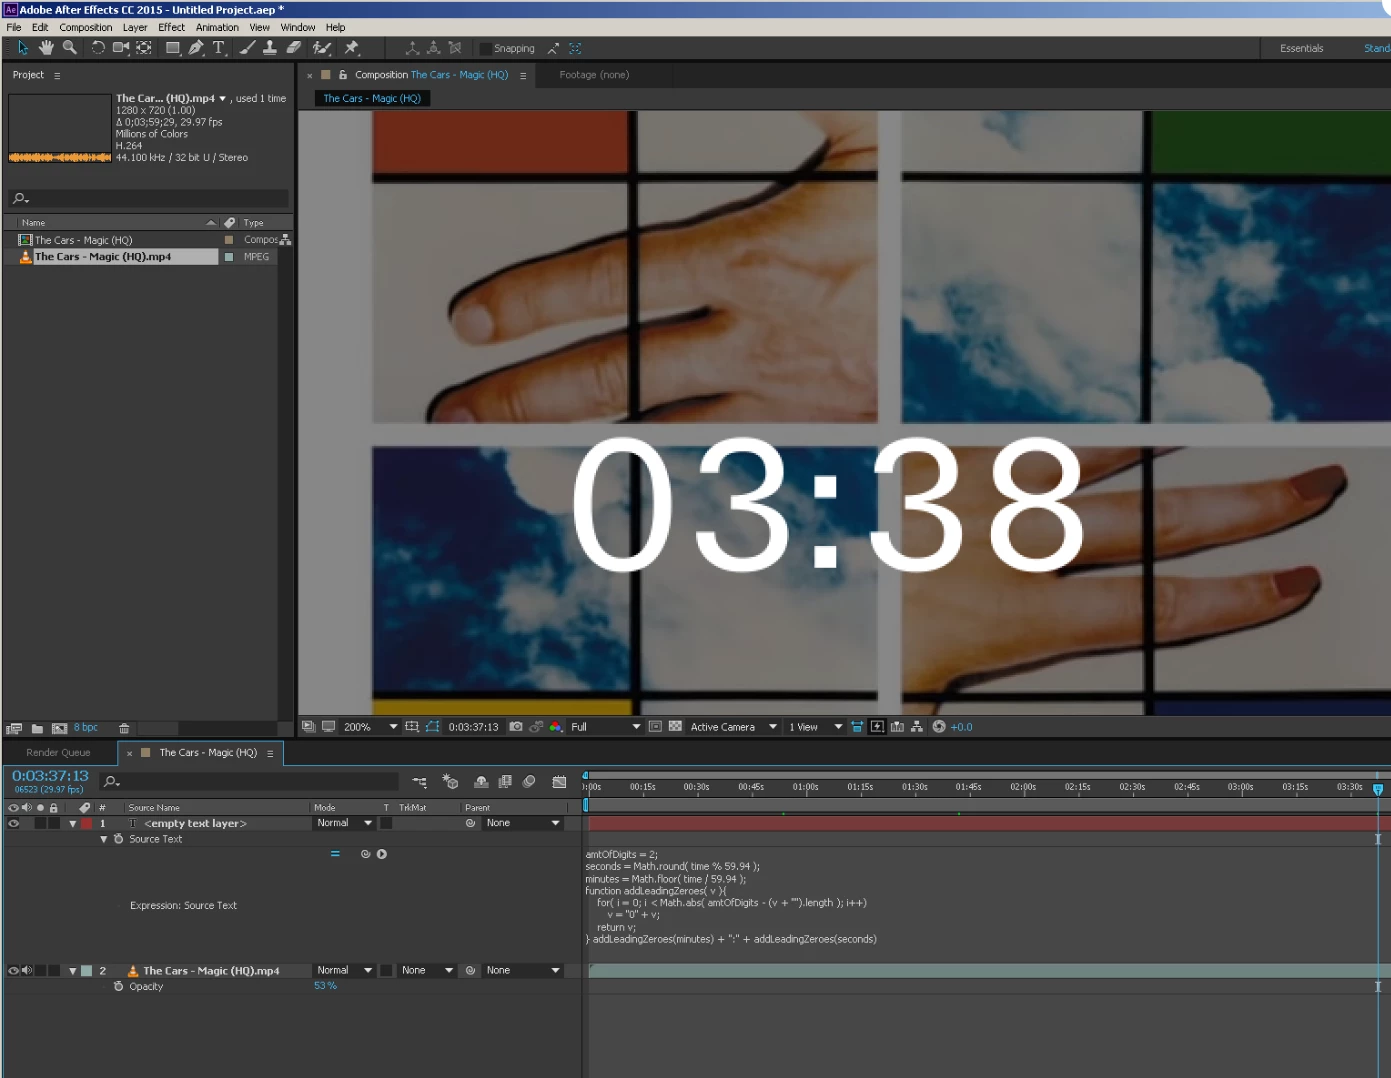The width and height of the screenshot is (1391, 1078).
Task: Open Mode dropdown for empty text layer
Action: (x=344, y=824)
